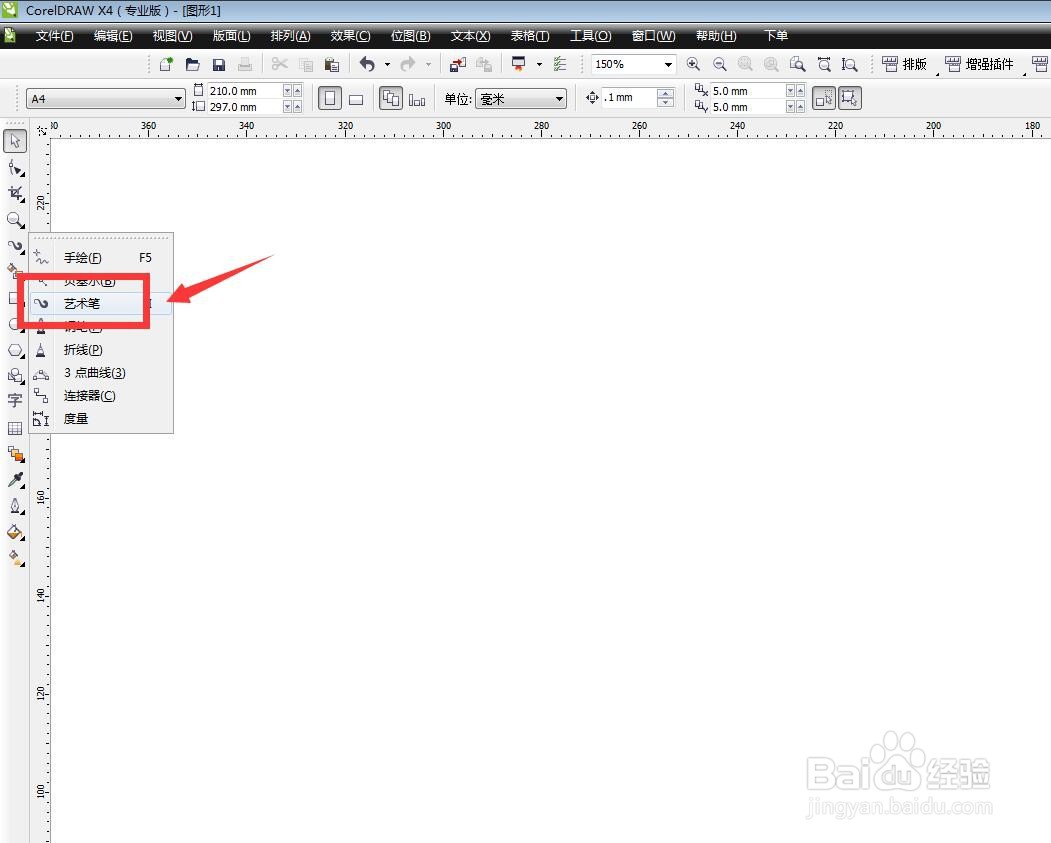Image resolution: width=1051 pixels, height=843 pixels.
Task: Toggle apply layout to all pages
Action: point(391,99)
